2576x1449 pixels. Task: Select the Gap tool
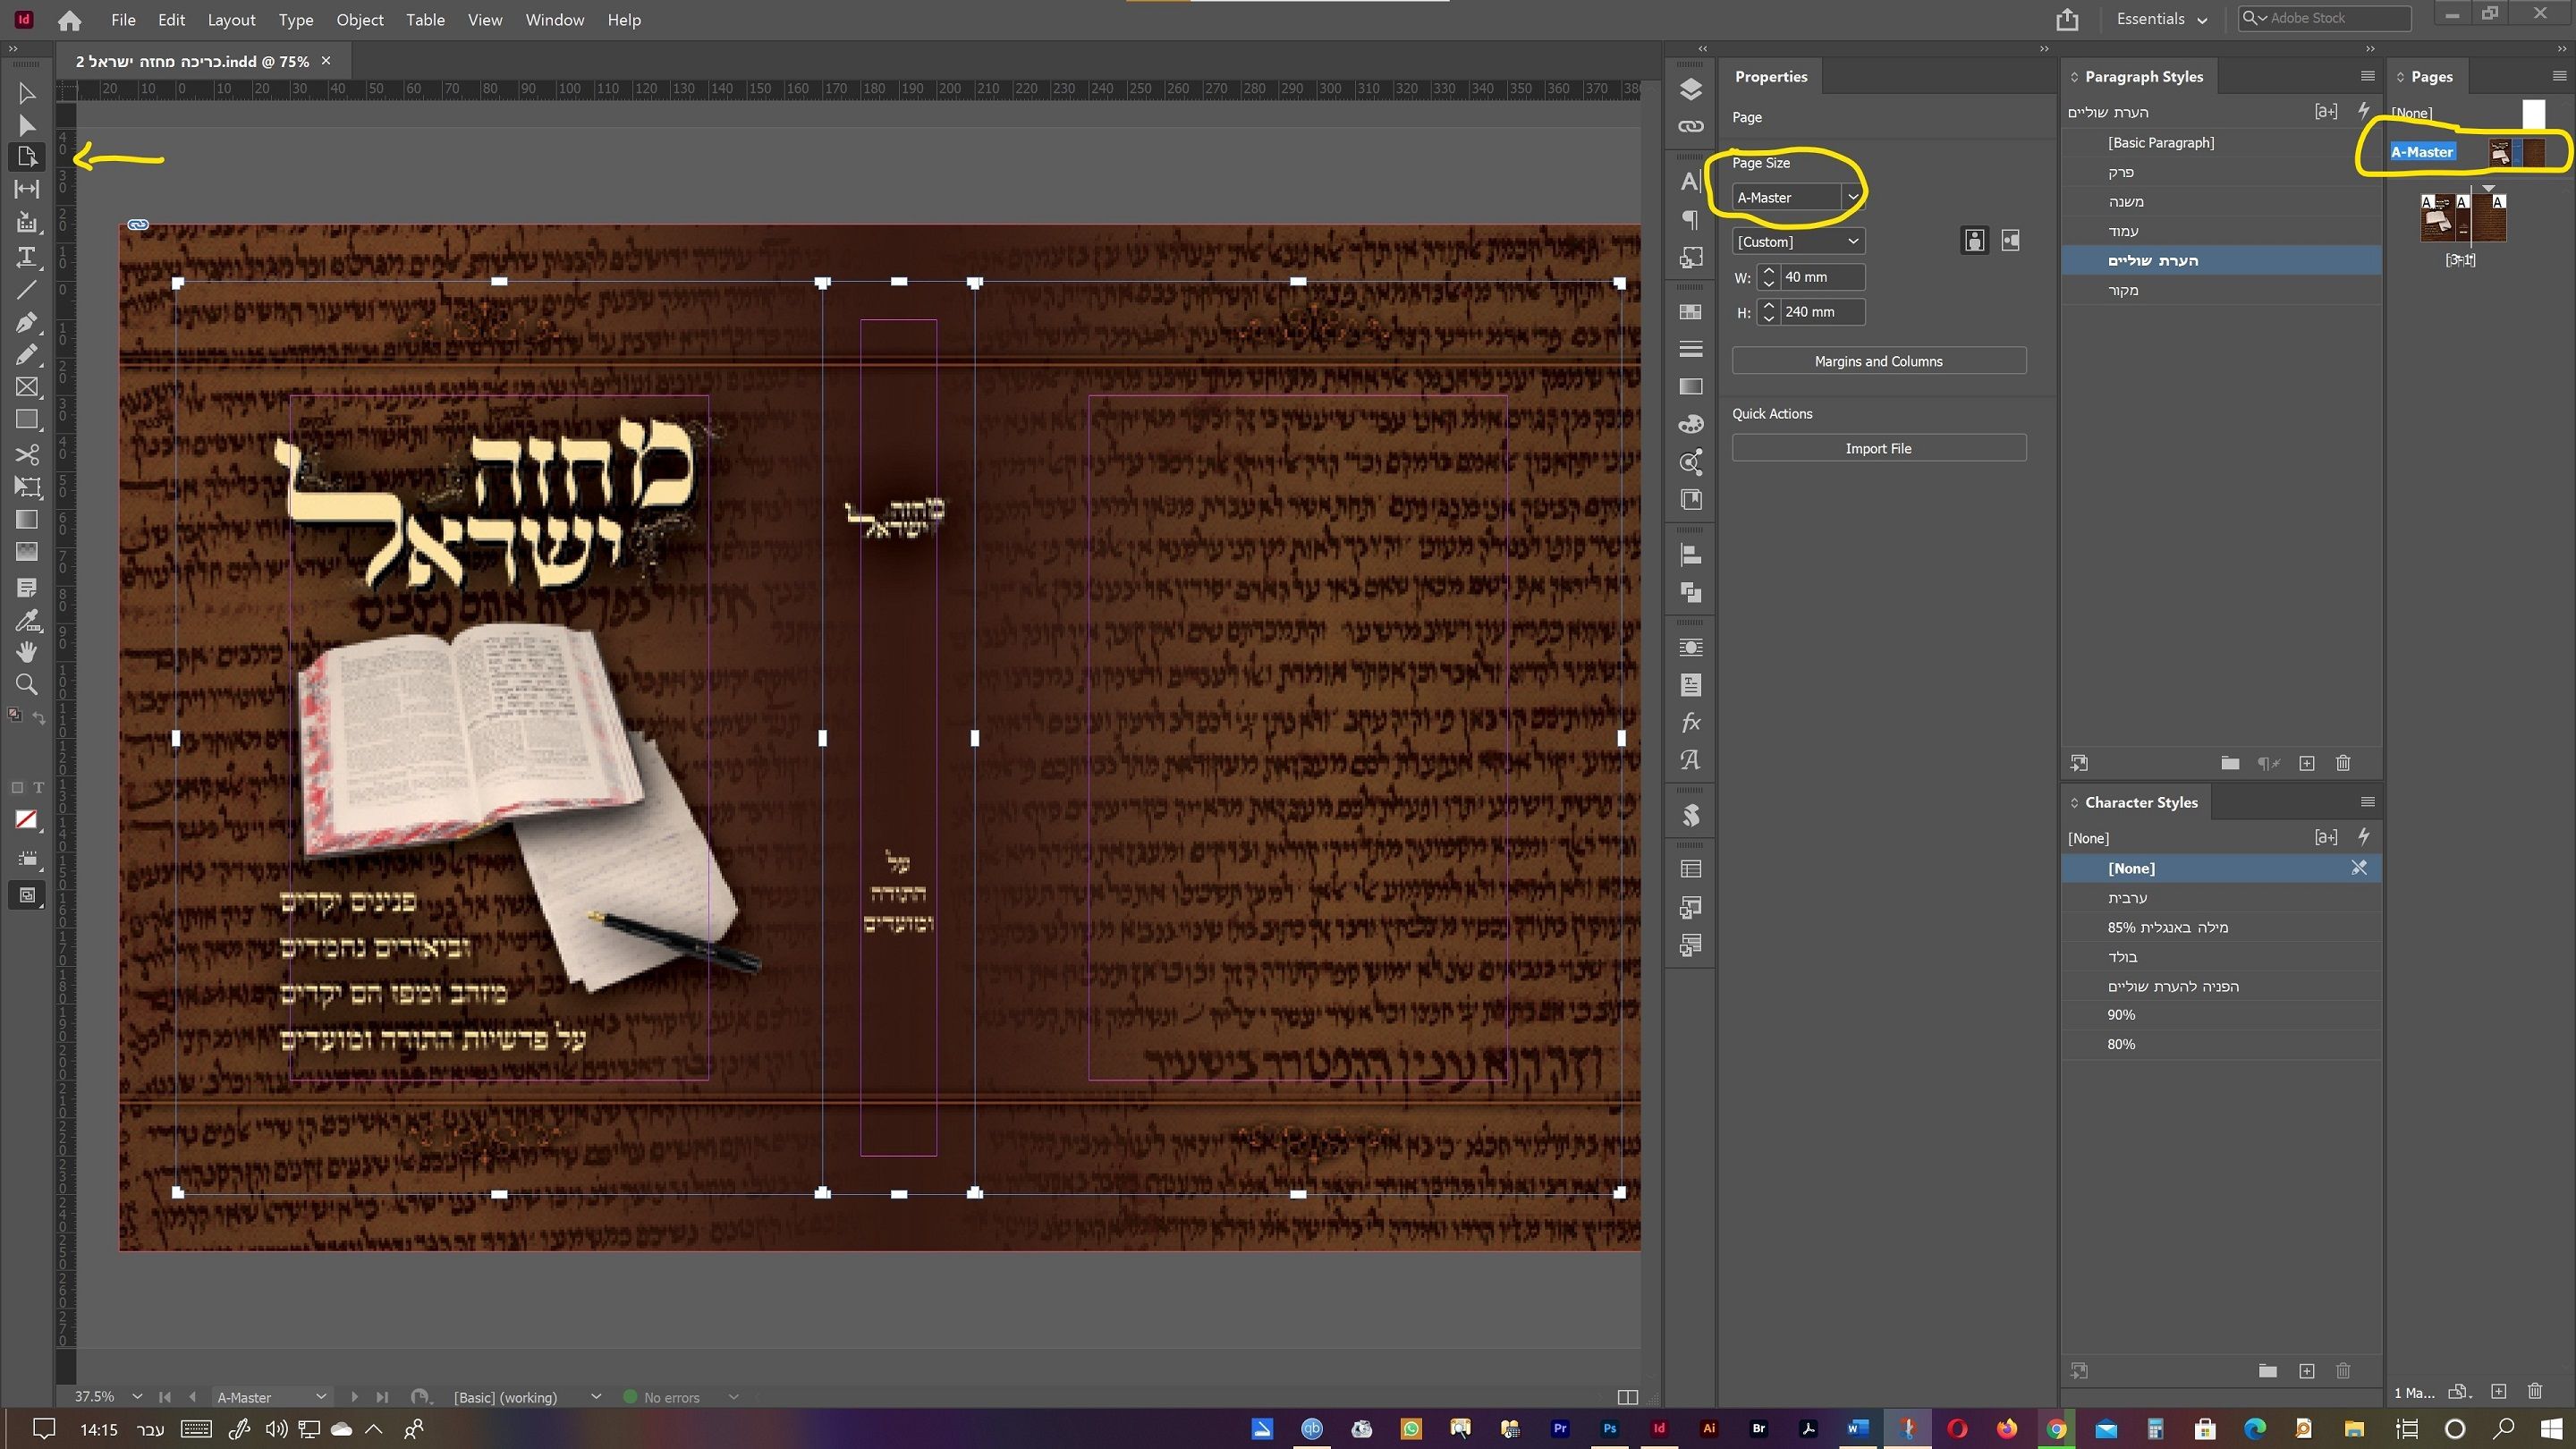[x=27, y=189]
